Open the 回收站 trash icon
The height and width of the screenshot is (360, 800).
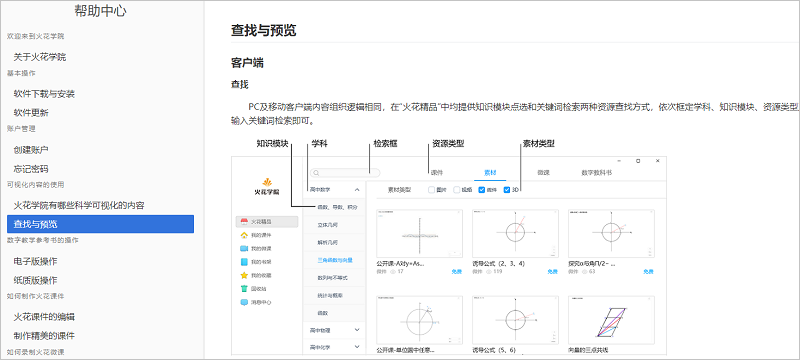pos(244,289)
